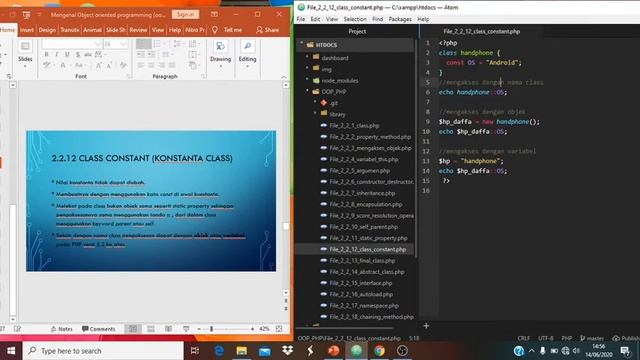Open Selection menu in Atom
The image size is (640, 360).
[355, 19]
